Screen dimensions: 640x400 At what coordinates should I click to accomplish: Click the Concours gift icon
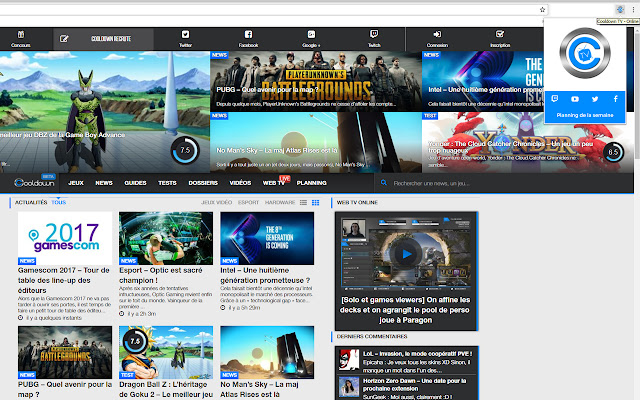click(21, 35)
